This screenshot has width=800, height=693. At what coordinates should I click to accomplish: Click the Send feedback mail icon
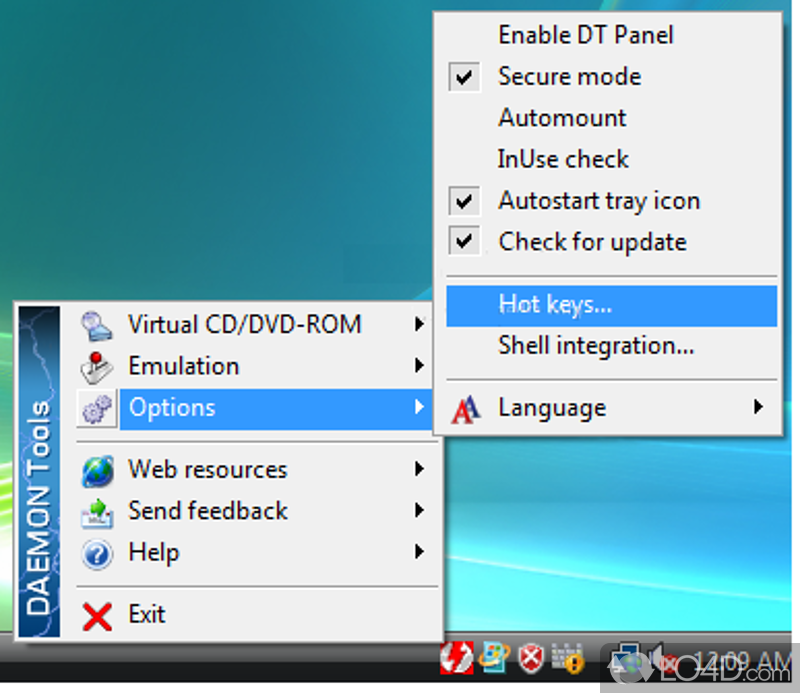(x=97, y=512)
